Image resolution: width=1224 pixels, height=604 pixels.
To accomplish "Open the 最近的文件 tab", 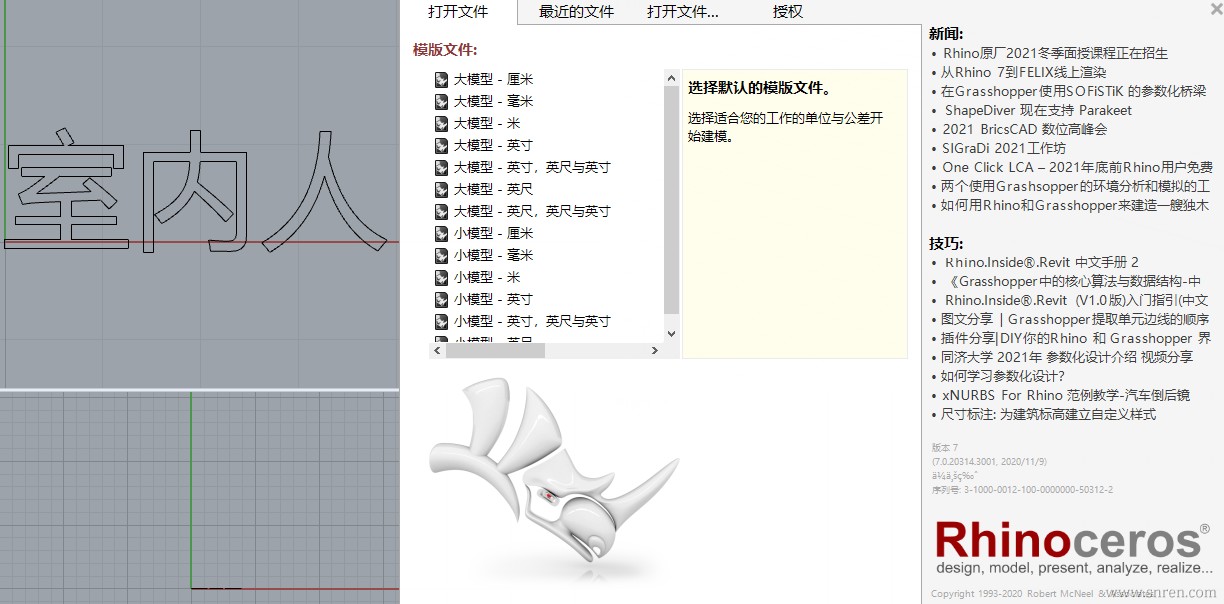I will (576, 12).
